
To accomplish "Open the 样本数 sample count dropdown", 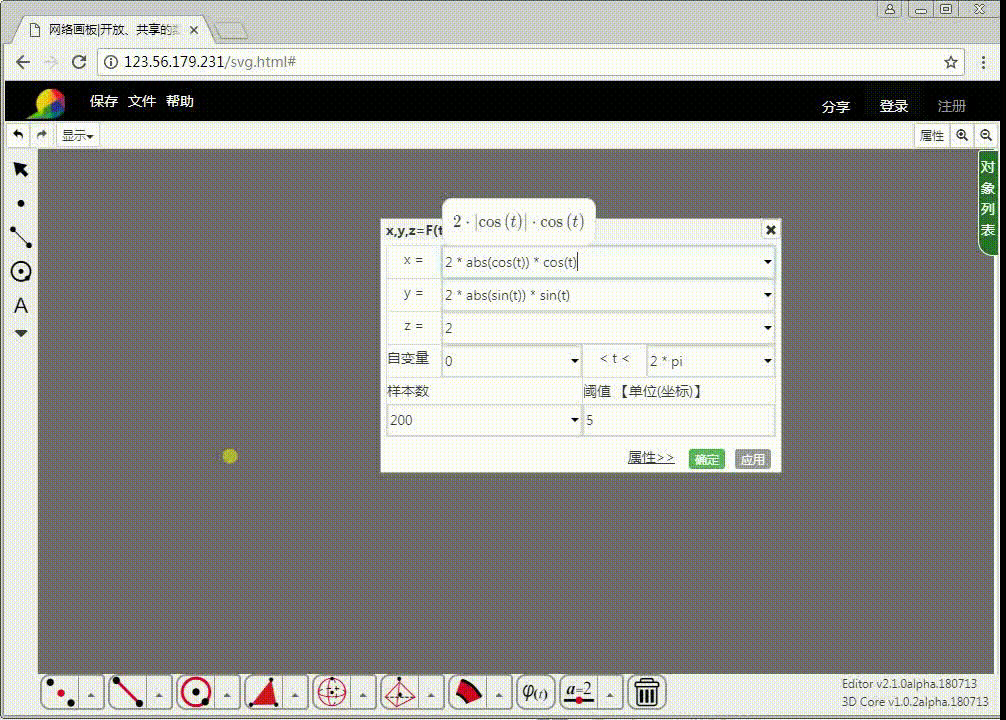I will click(575, 420).
